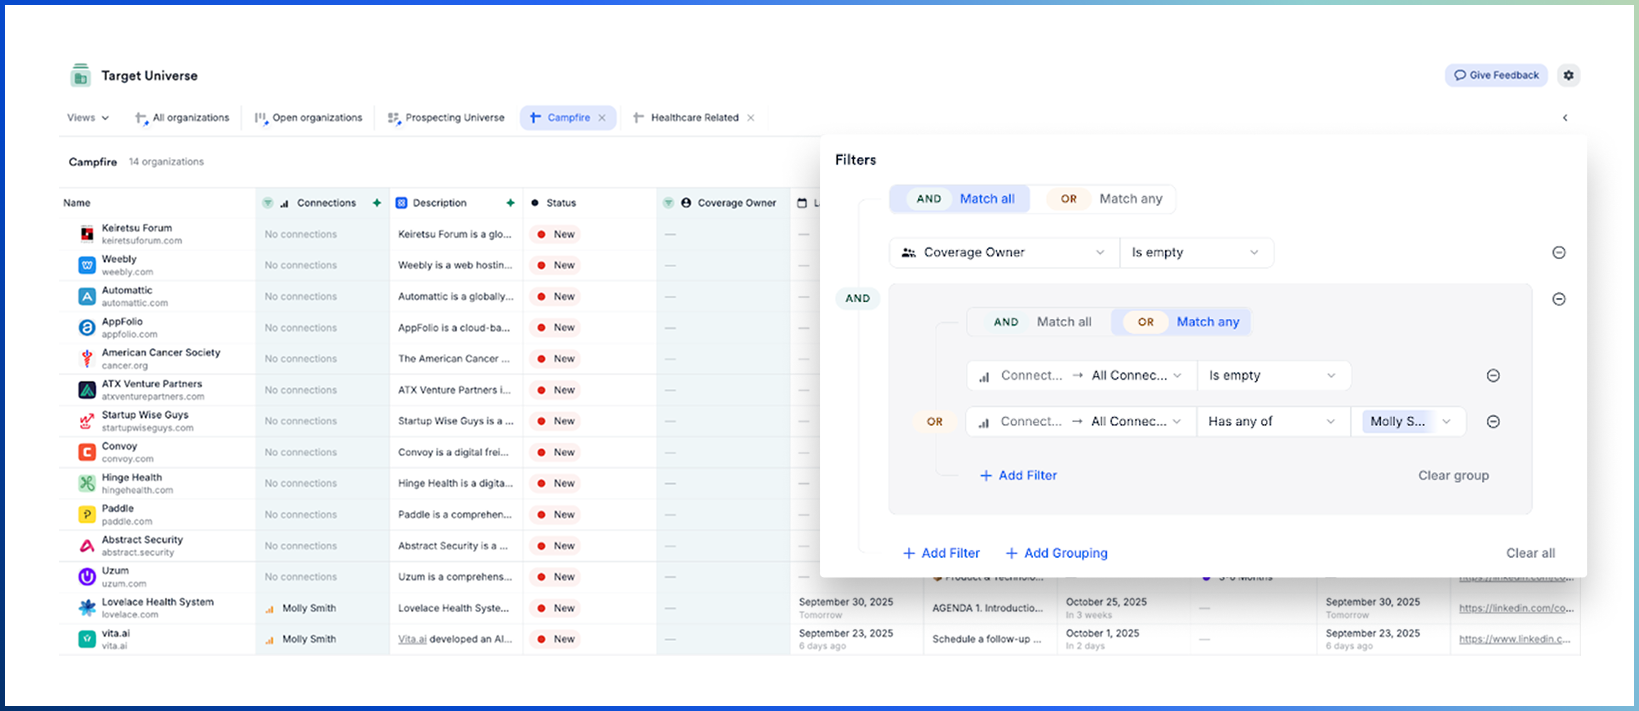Screen dimensions: 1639x711
Task: Select nested group OR Match any
Action: (x=1181, y=322)
